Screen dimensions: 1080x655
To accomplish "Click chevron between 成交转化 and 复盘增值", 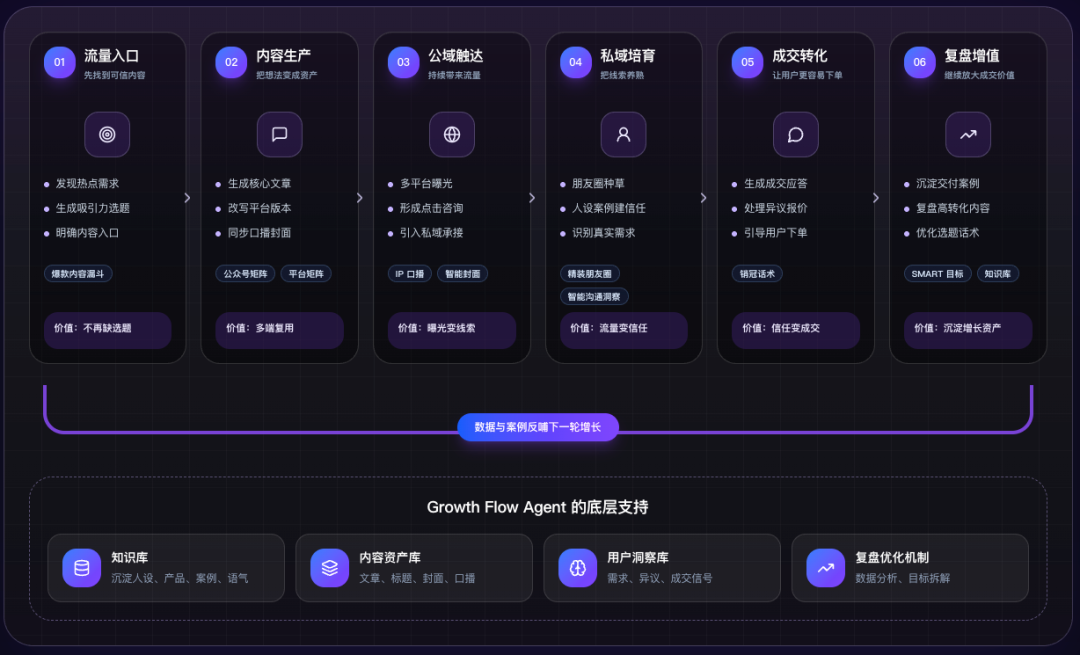I will coord(875,198).
